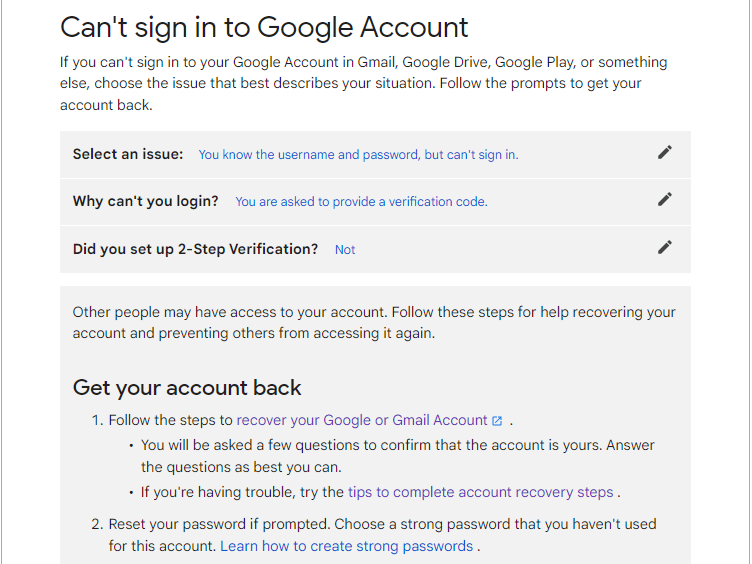Click the "Get your account back" heading
Screen dimensions: 752x564
point(187,388)
